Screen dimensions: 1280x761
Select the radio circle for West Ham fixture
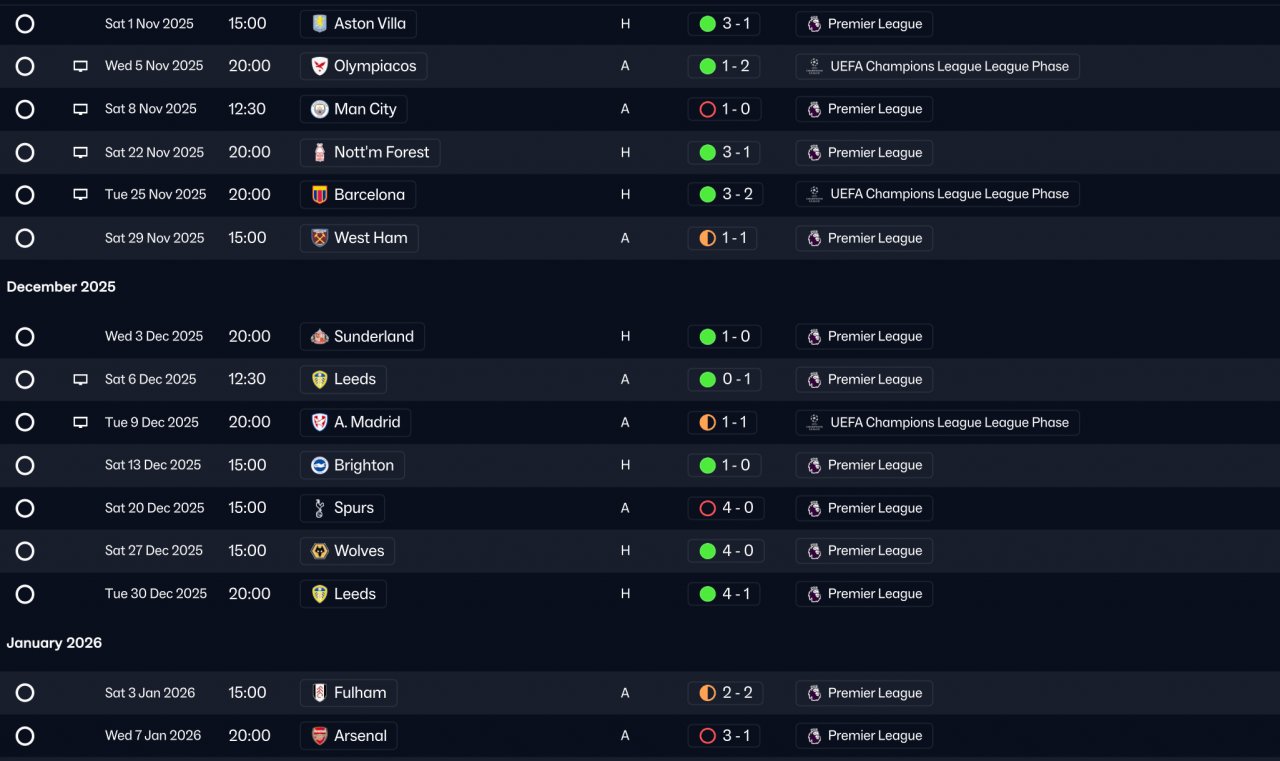click(25, 238)
